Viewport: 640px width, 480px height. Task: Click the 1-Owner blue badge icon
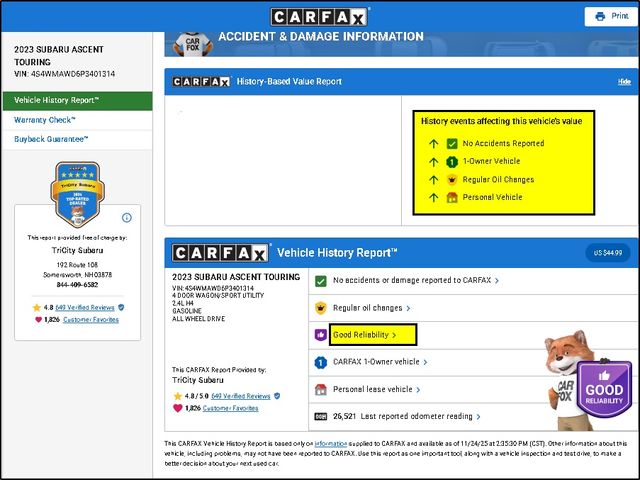coord(321,362)
